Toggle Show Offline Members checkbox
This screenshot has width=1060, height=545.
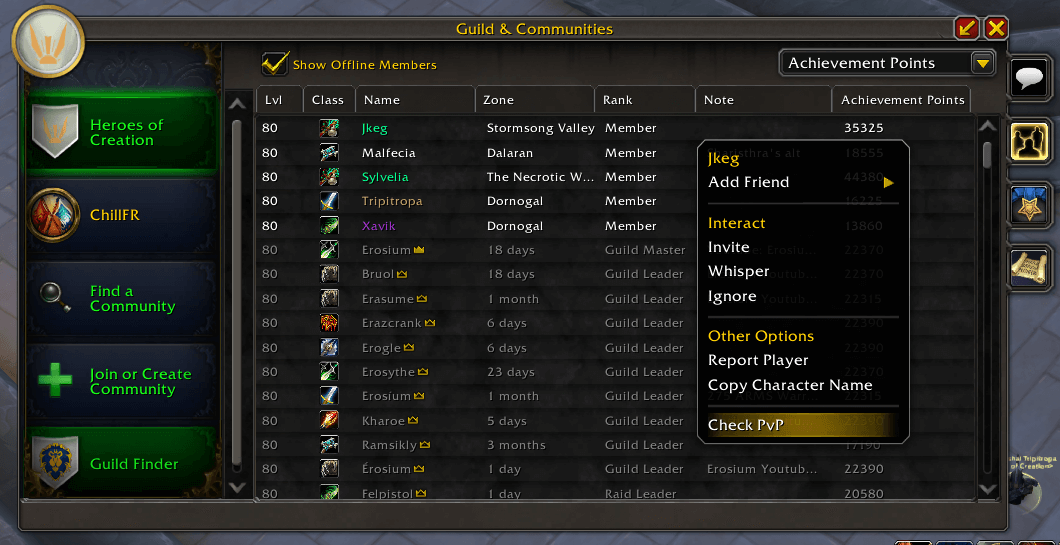(x=274, y=64)
